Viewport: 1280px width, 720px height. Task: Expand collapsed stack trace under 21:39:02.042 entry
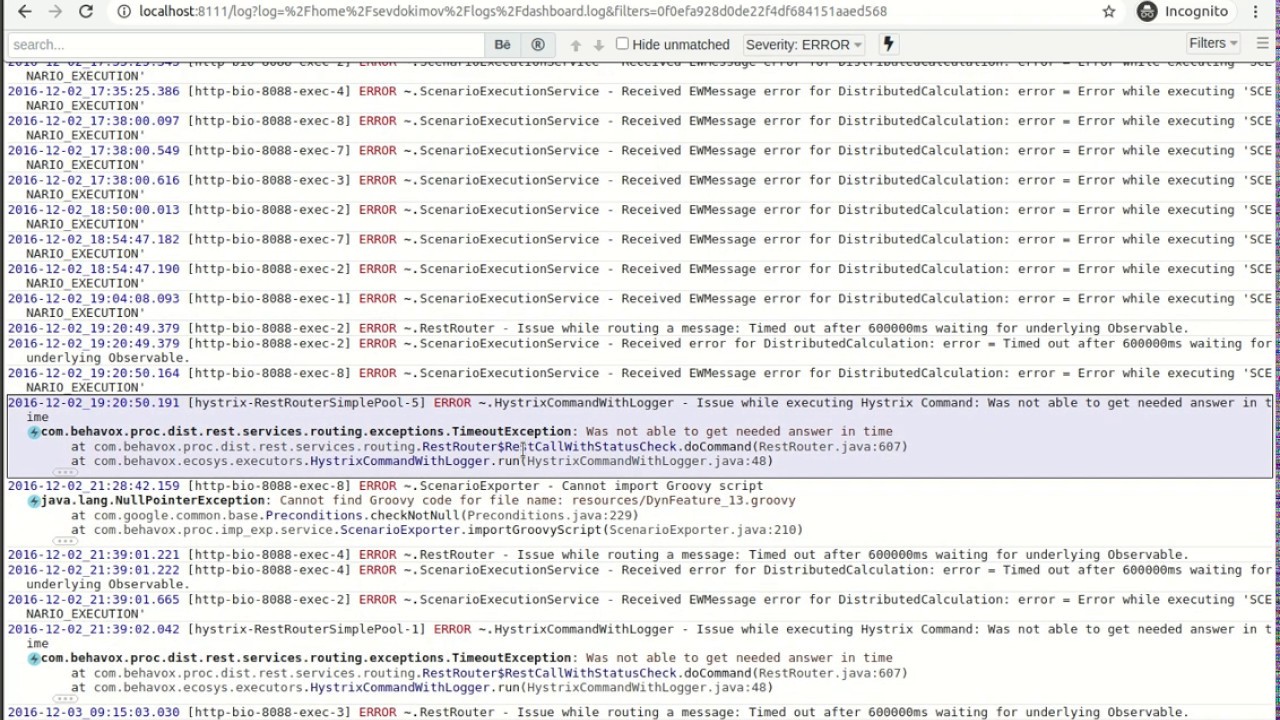[x=64, y=699]
